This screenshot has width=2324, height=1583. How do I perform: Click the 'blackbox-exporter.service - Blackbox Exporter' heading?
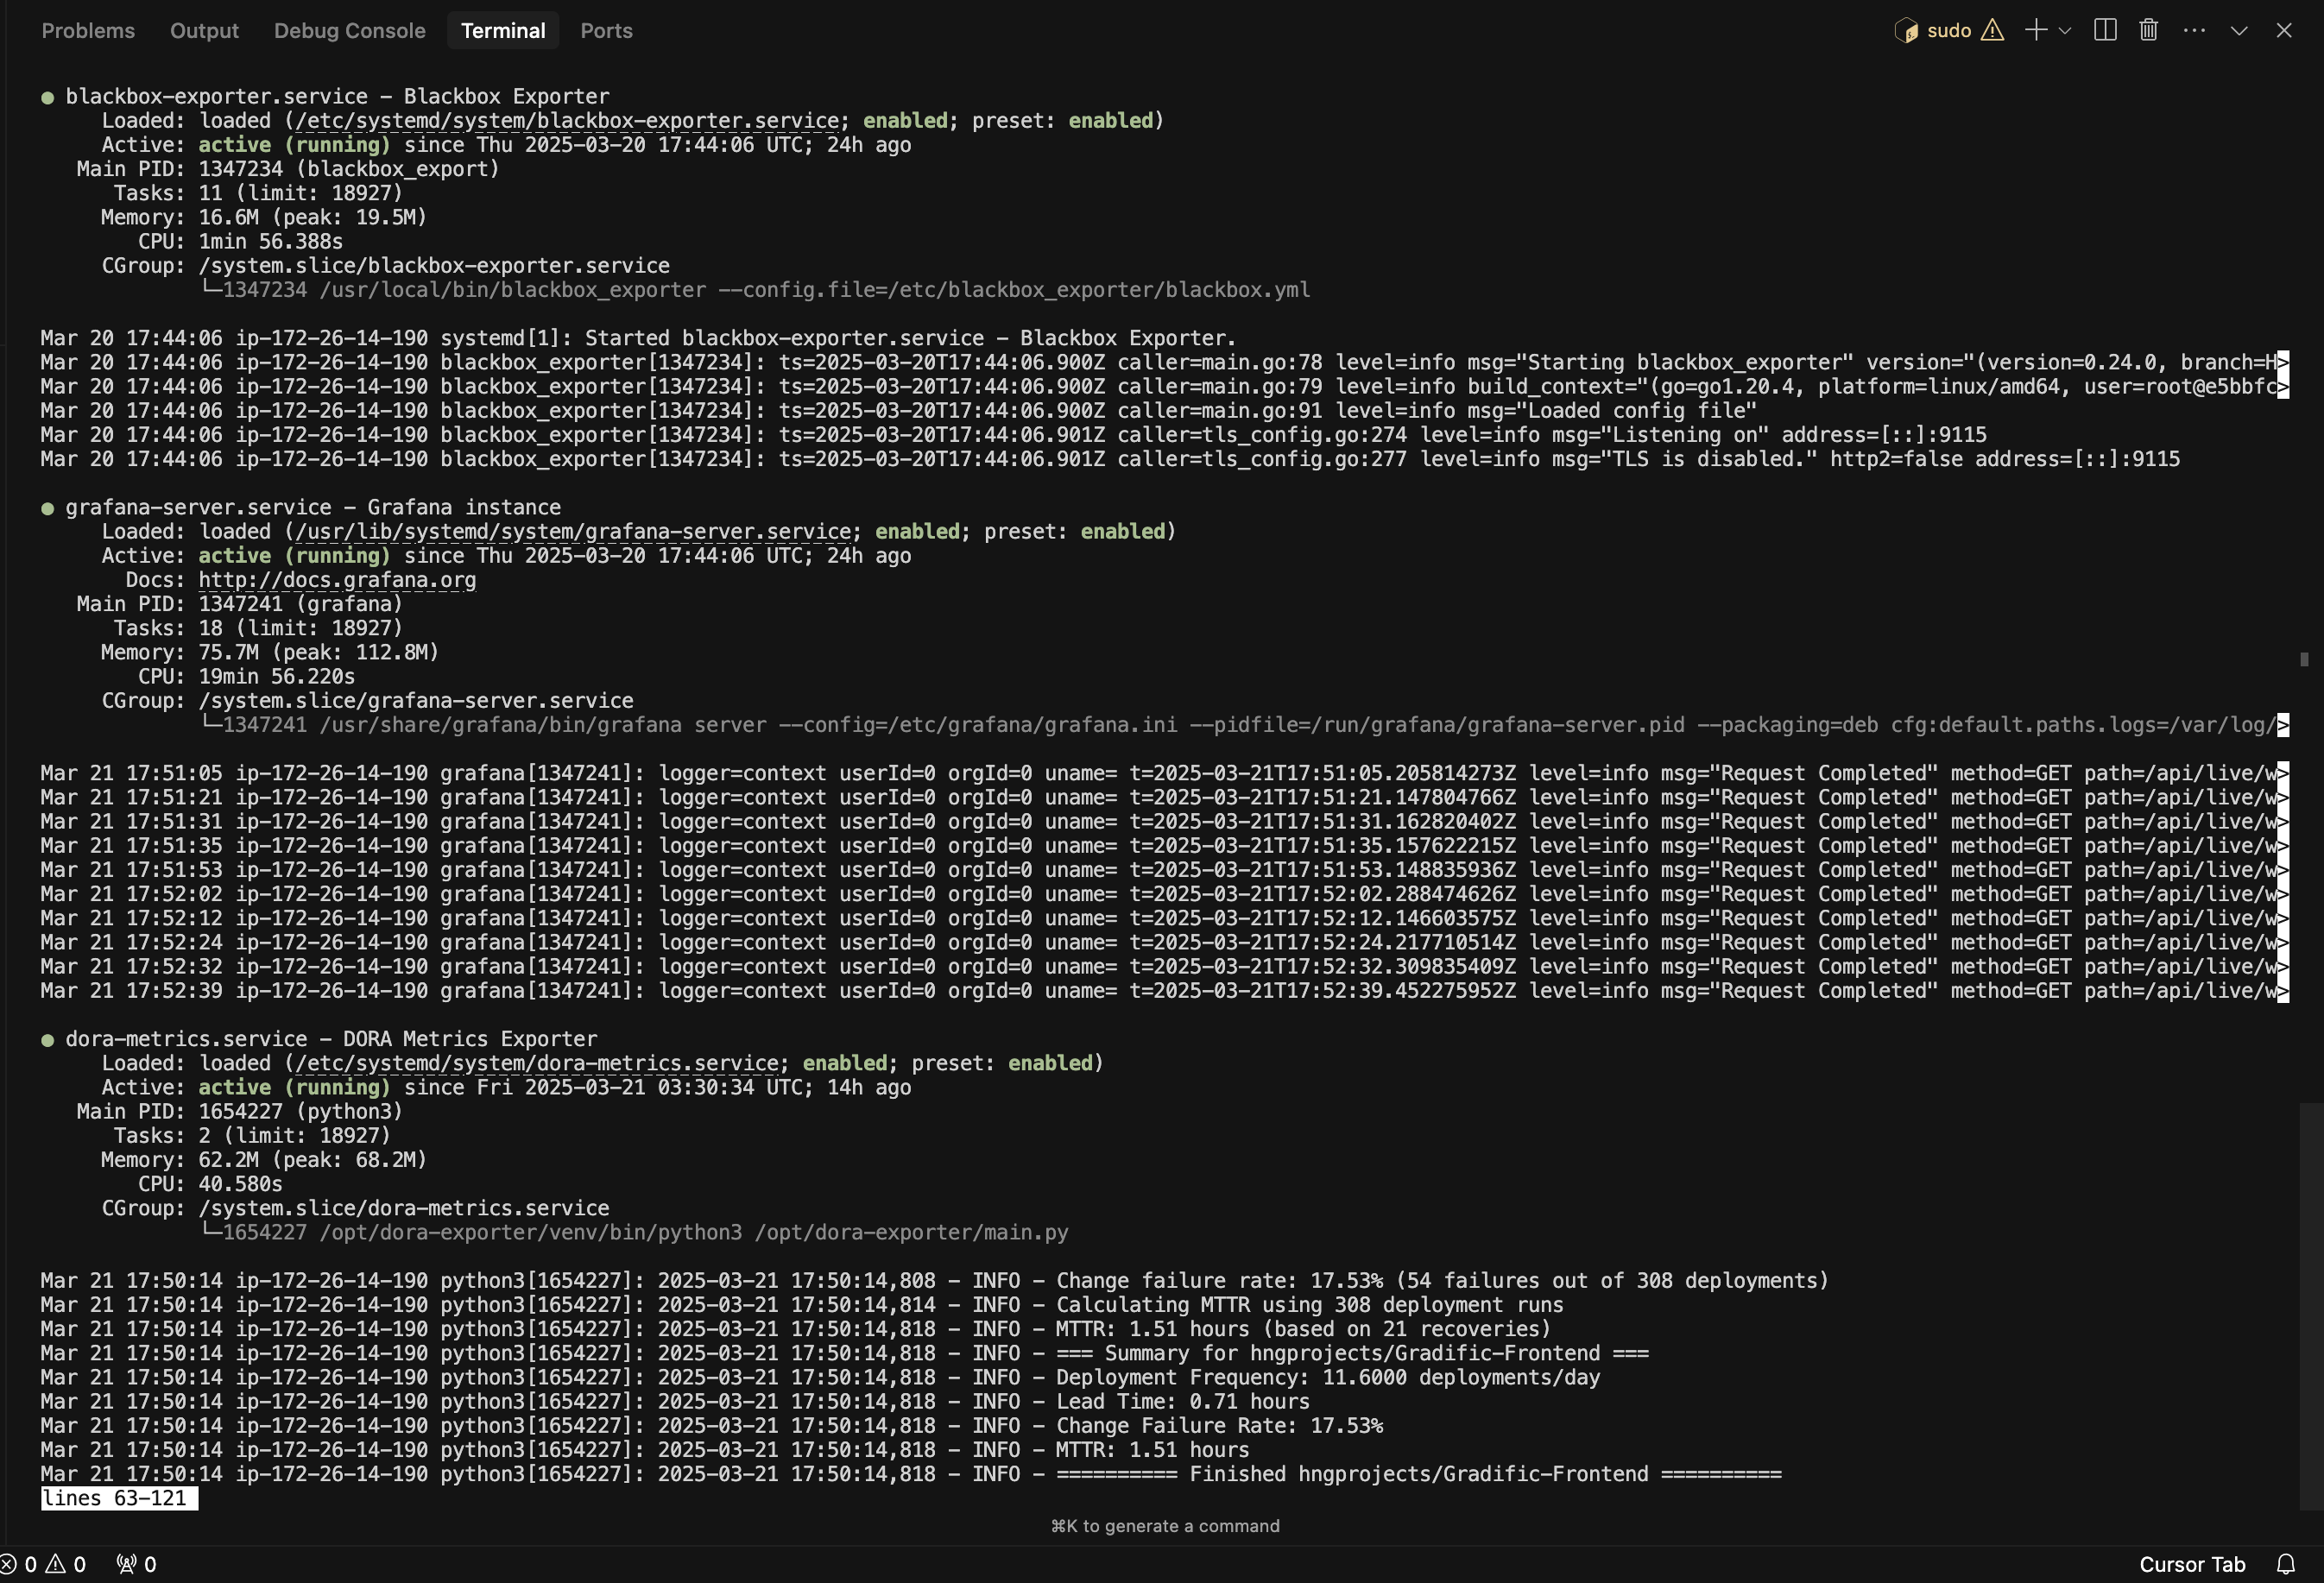(337, 97)
